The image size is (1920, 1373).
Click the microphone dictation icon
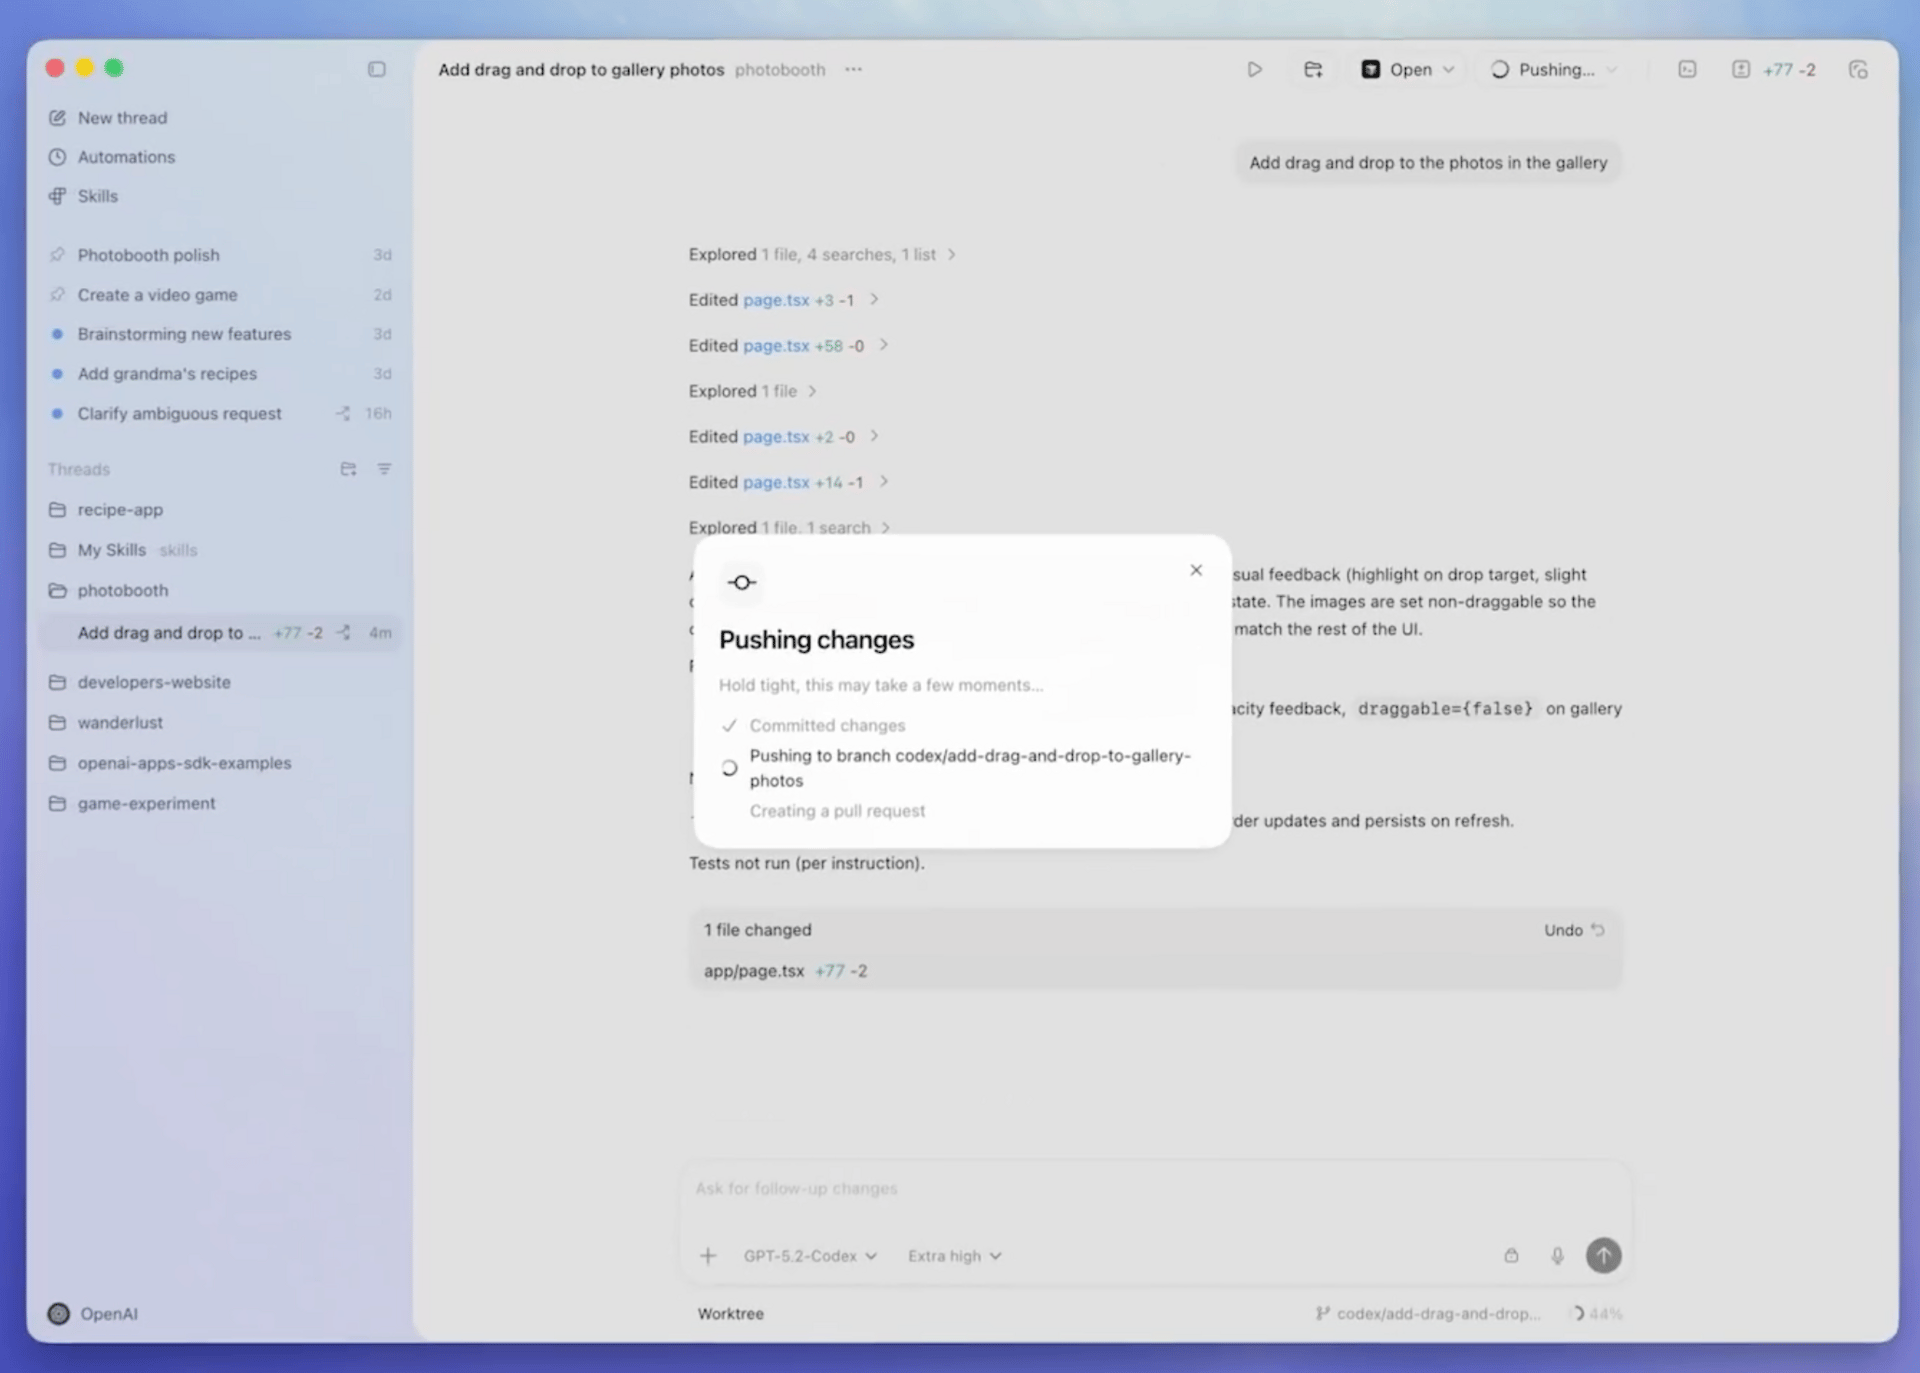click(1557, 1255)
